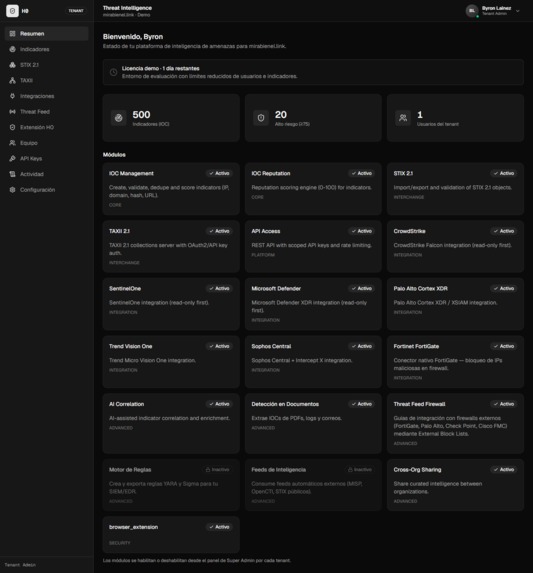The height and width of the screenshot is (573, 533).
Task: Open the Microsoft Defender module card
Action: point(313,304)
